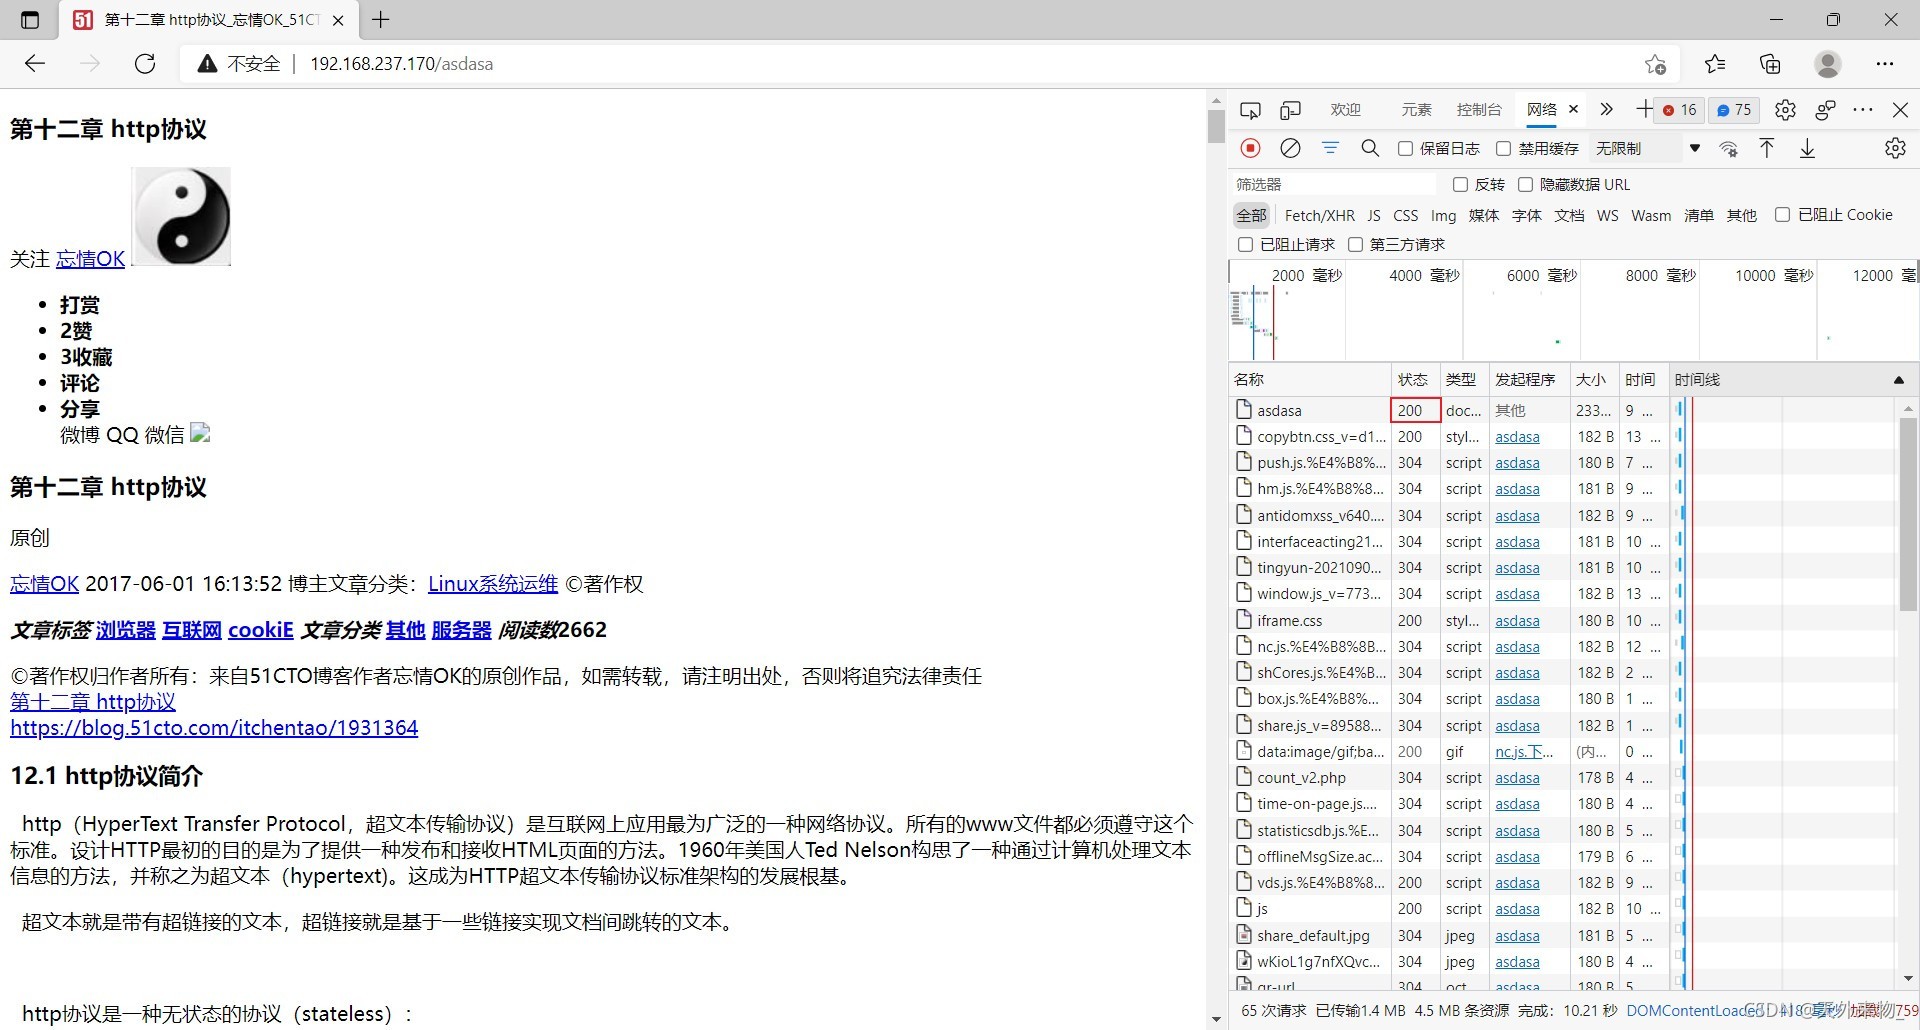Click the 浏览器 tag link

(126, 630)
